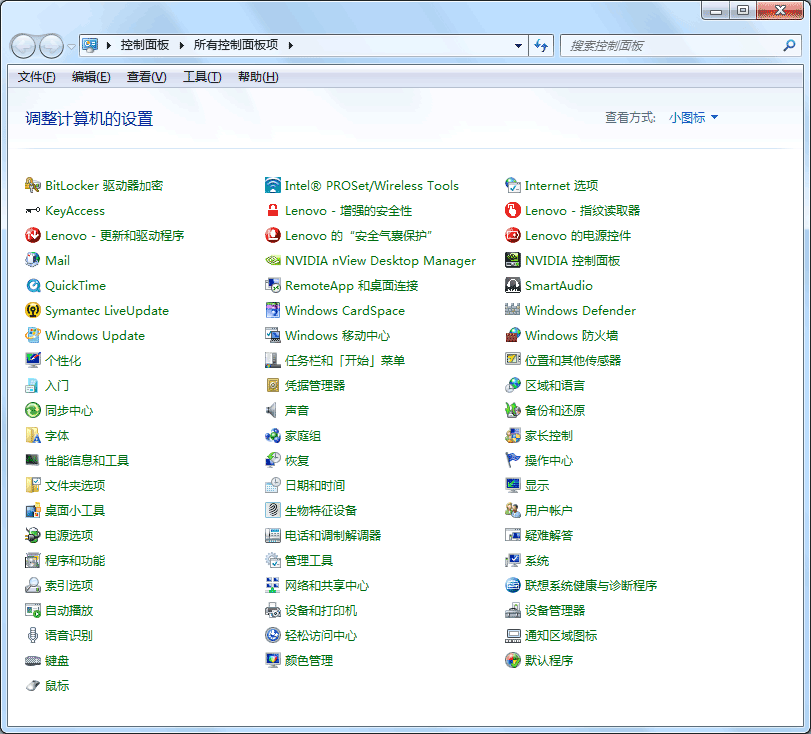Image resolution: width=811 pixels, height=734 pixels.
Task: Click in the 搜索控制面板 search field
Action: tap(672, 46)
